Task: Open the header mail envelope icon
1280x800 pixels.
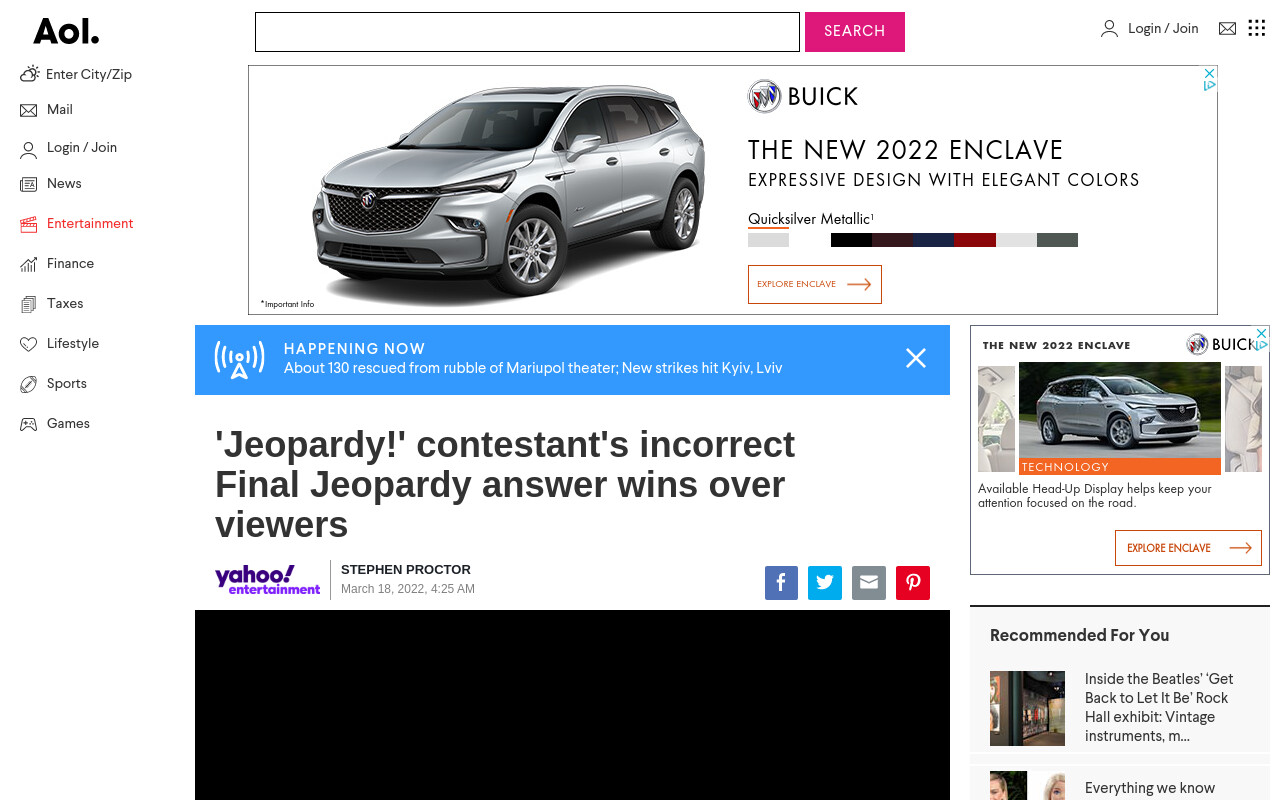Action: 1227,29
